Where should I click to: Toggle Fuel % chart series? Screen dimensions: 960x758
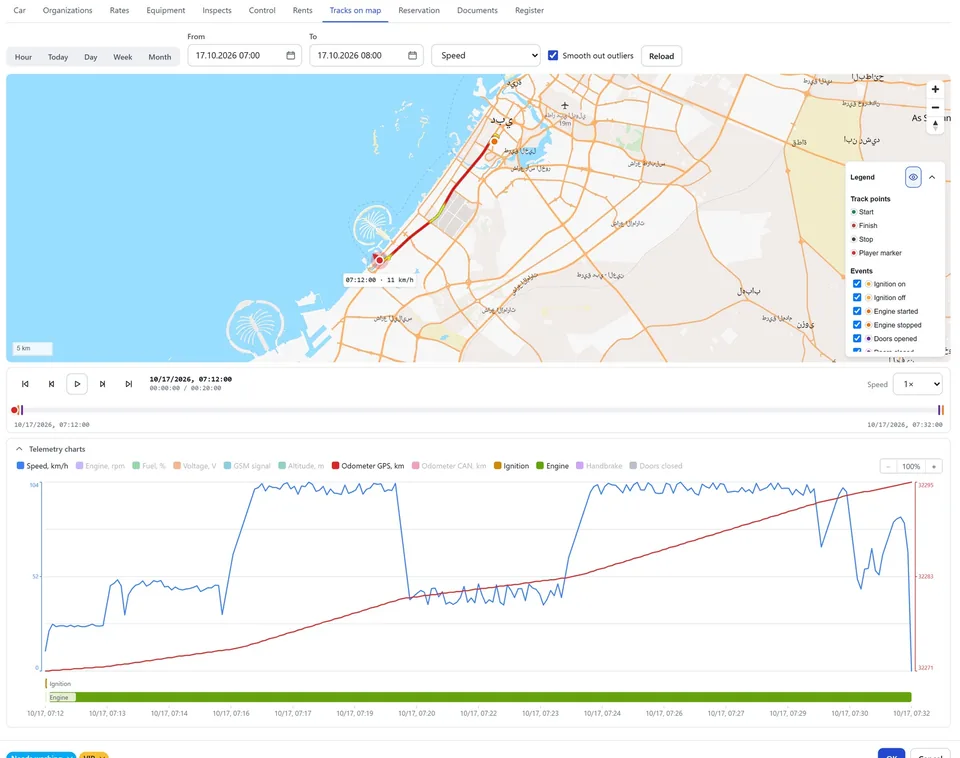click(x=149, y=466)
